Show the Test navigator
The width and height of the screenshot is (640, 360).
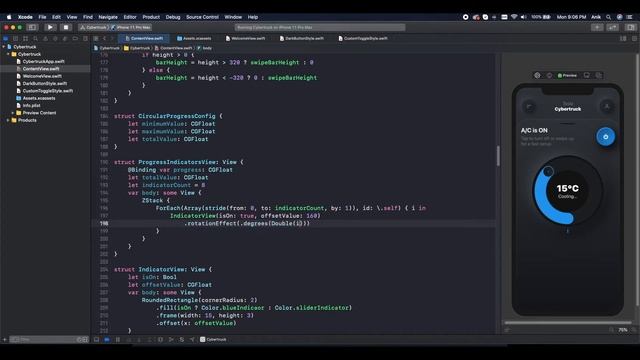pyautogui.click(x=55, y=38)
